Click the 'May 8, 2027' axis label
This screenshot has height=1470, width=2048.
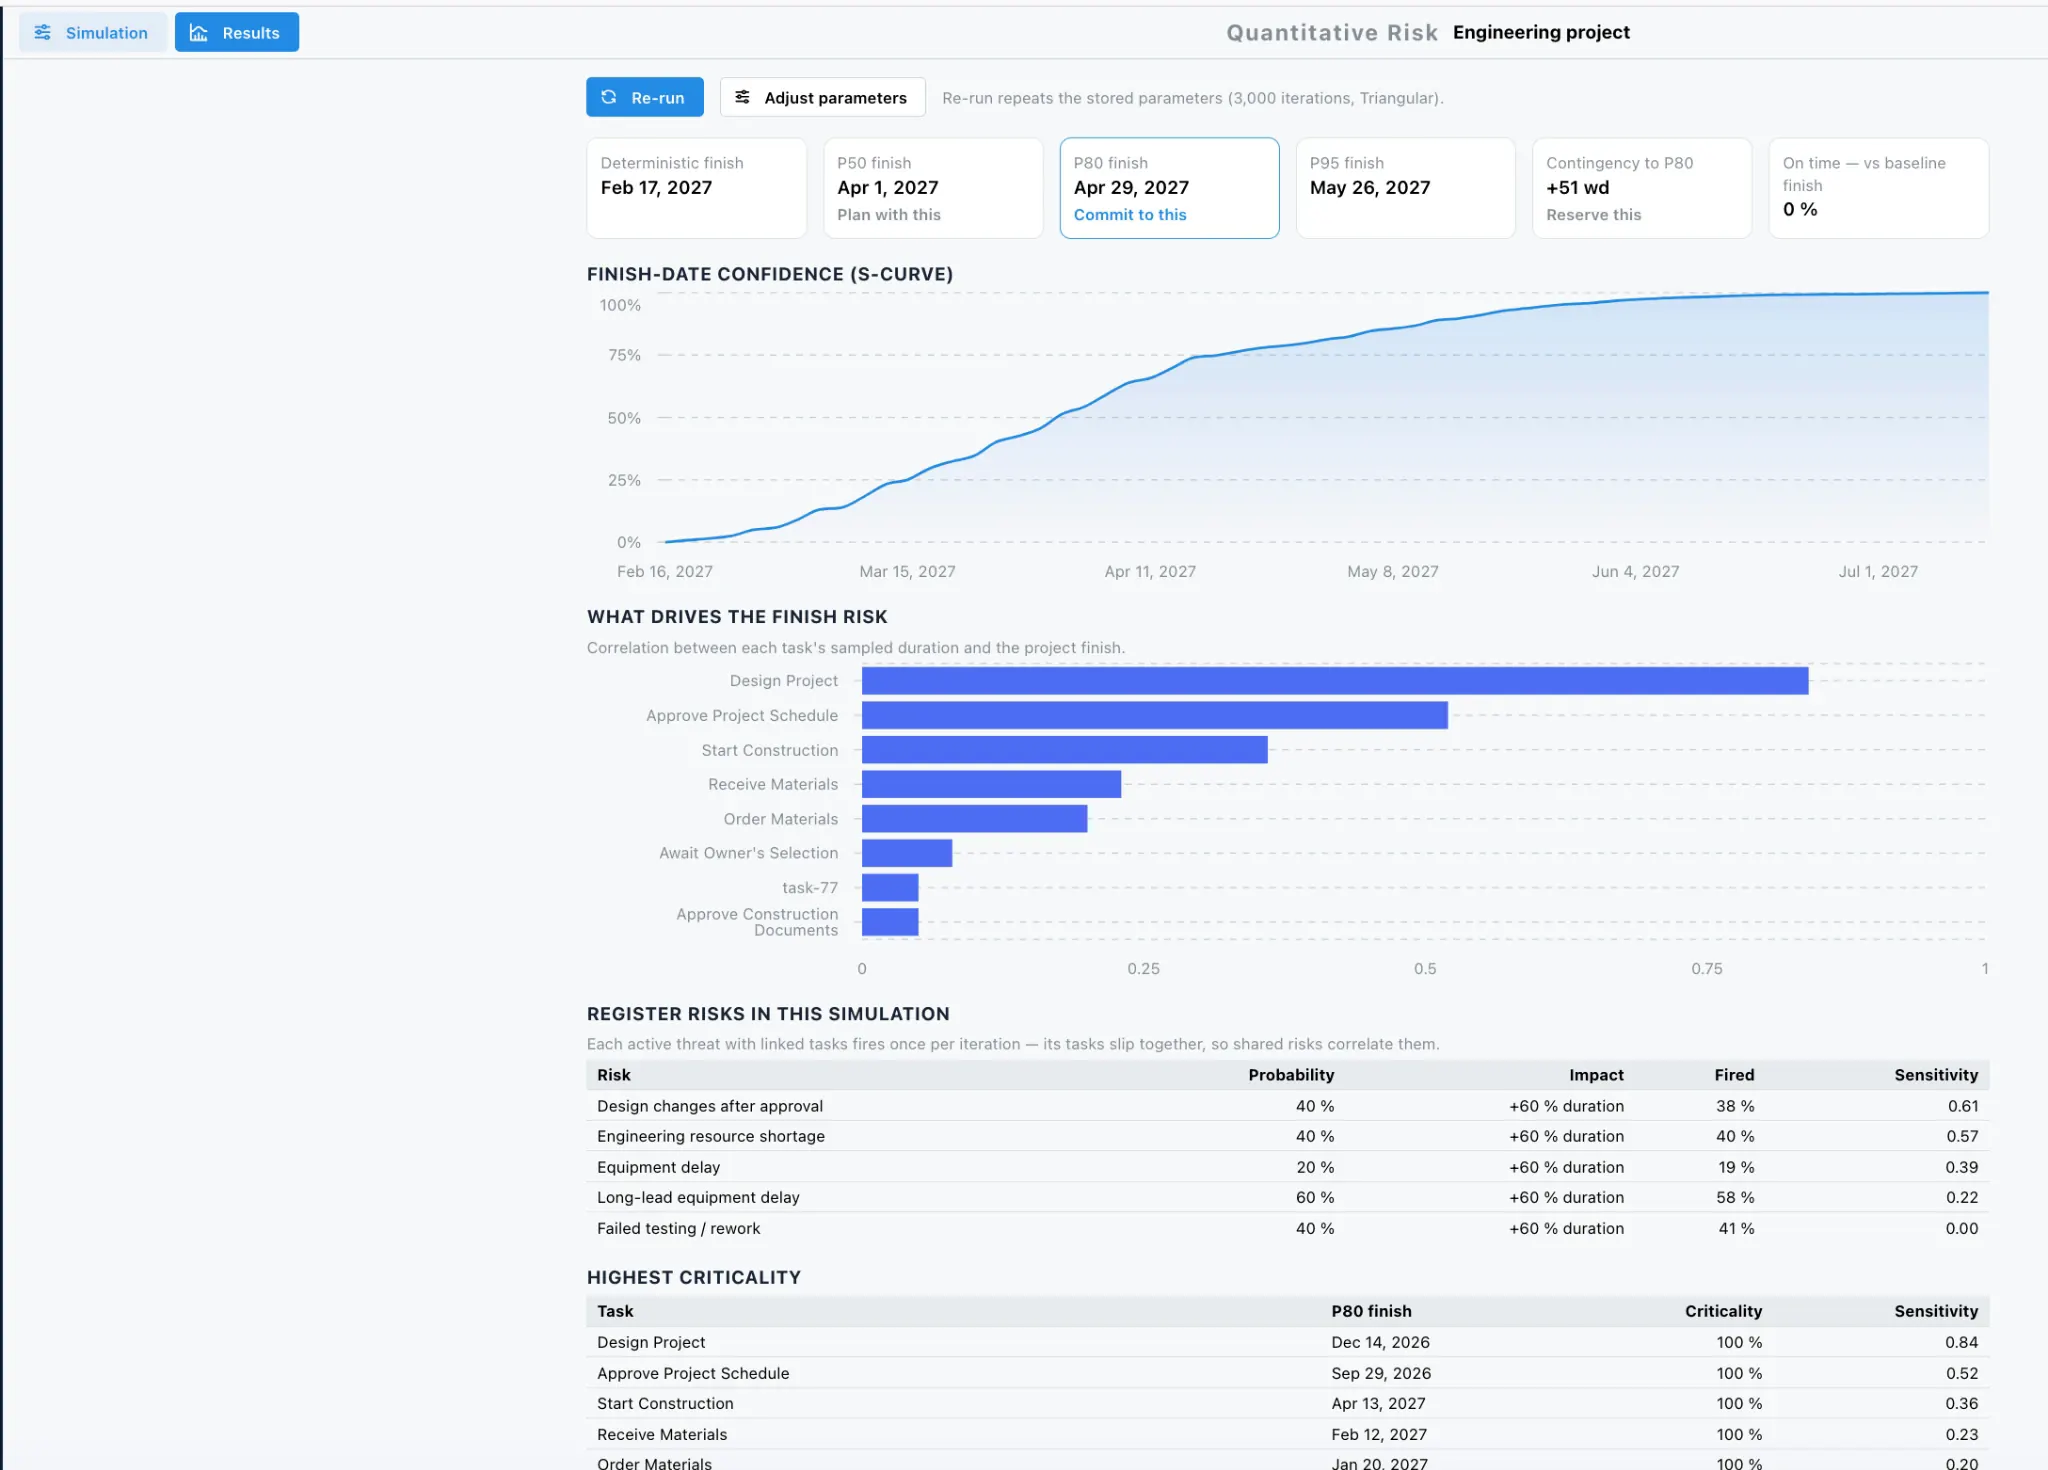click(1392, 571)
